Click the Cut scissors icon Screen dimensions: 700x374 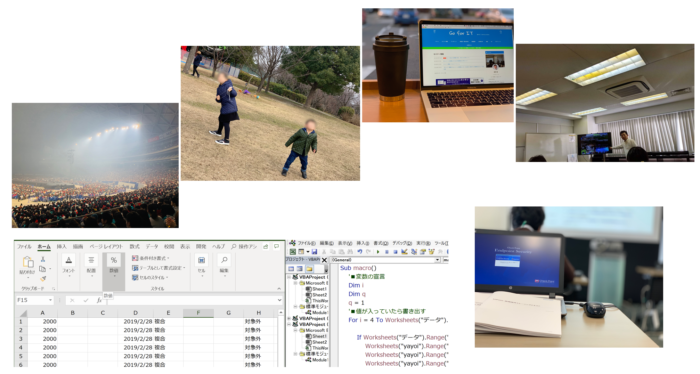(43, 259)
